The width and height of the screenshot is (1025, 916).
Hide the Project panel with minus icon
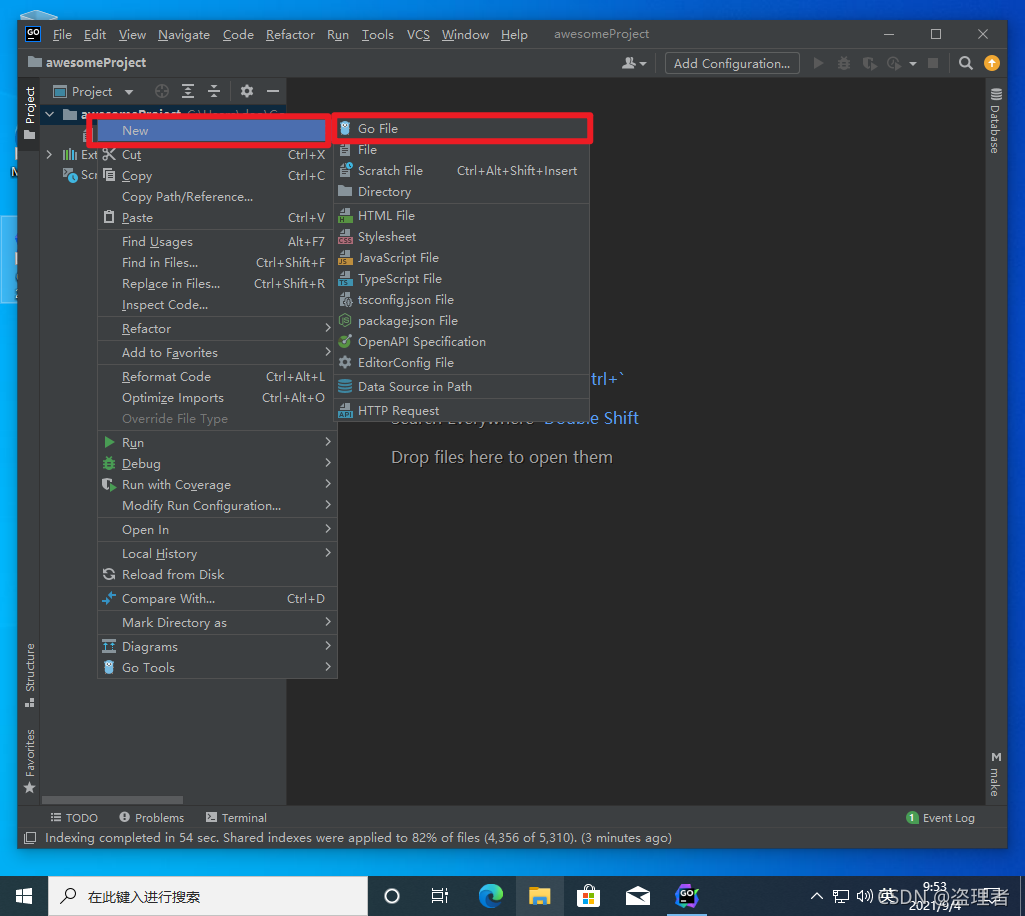coord(273,92)
